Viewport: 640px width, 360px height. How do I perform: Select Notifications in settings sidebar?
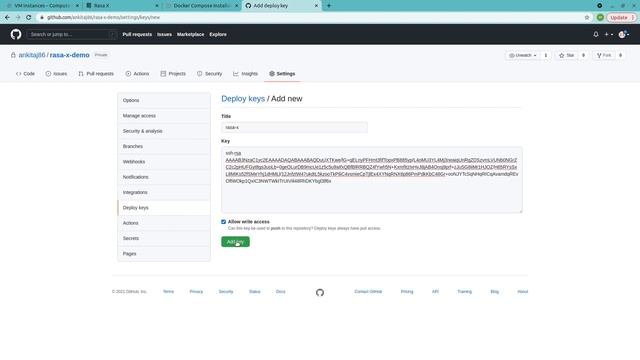[164, 177]
